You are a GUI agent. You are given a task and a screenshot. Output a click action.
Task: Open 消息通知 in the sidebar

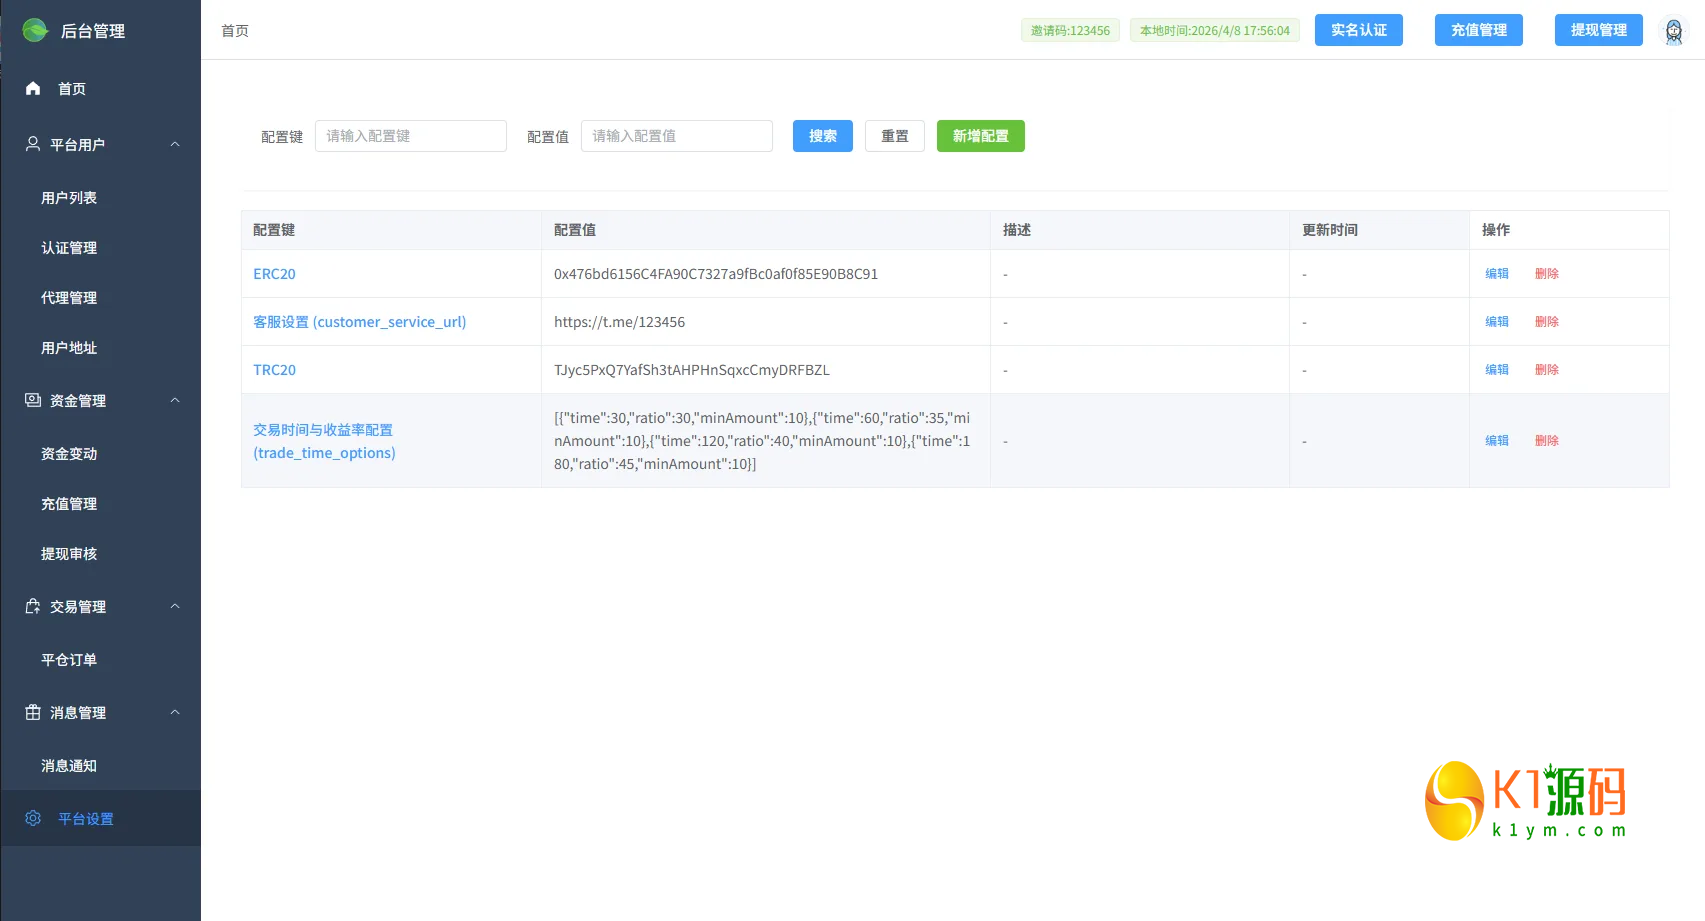100,766
